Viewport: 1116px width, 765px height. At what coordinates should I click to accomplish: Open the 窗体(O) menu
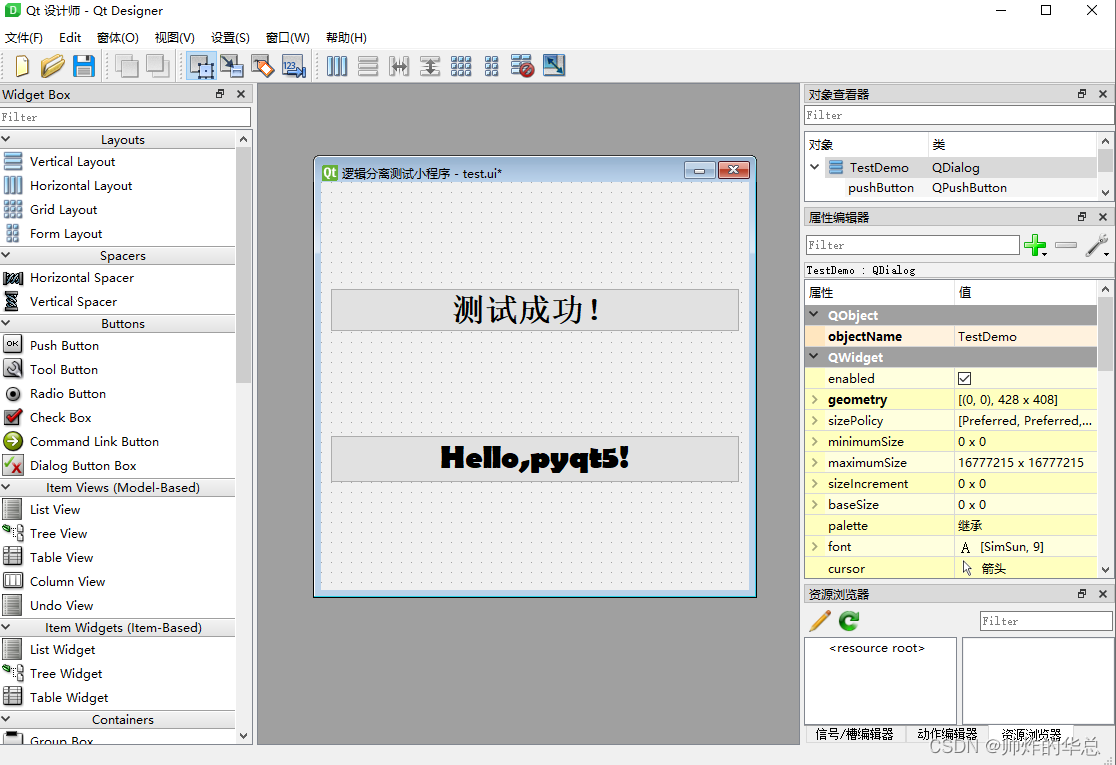click(x=118, y=37)
